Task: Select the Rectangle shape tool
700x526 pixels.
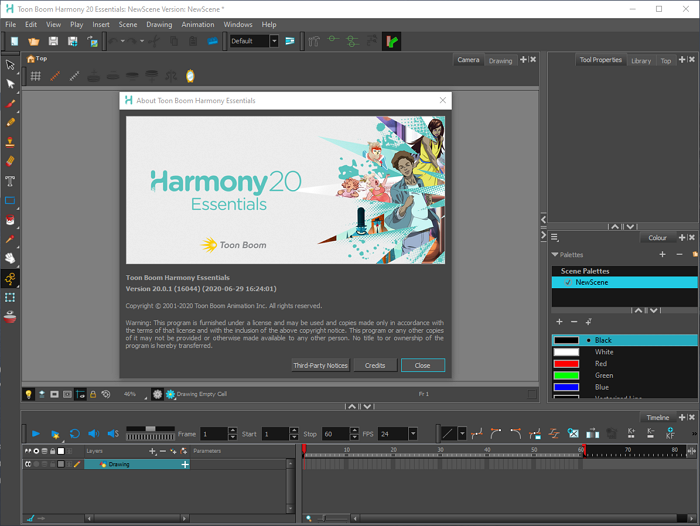Action: pyautogui.click(x=10, y=200)
